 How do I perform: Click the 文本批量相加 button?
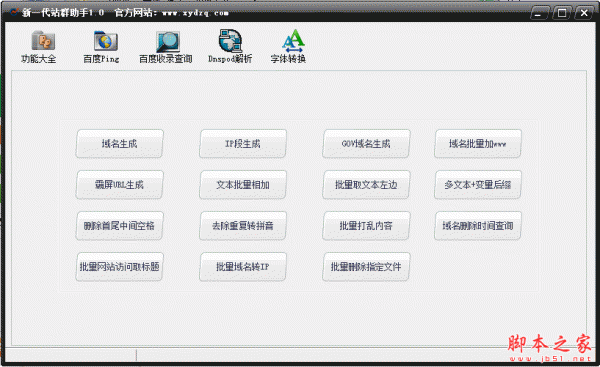pyautogui.click(x=243, y=185)
